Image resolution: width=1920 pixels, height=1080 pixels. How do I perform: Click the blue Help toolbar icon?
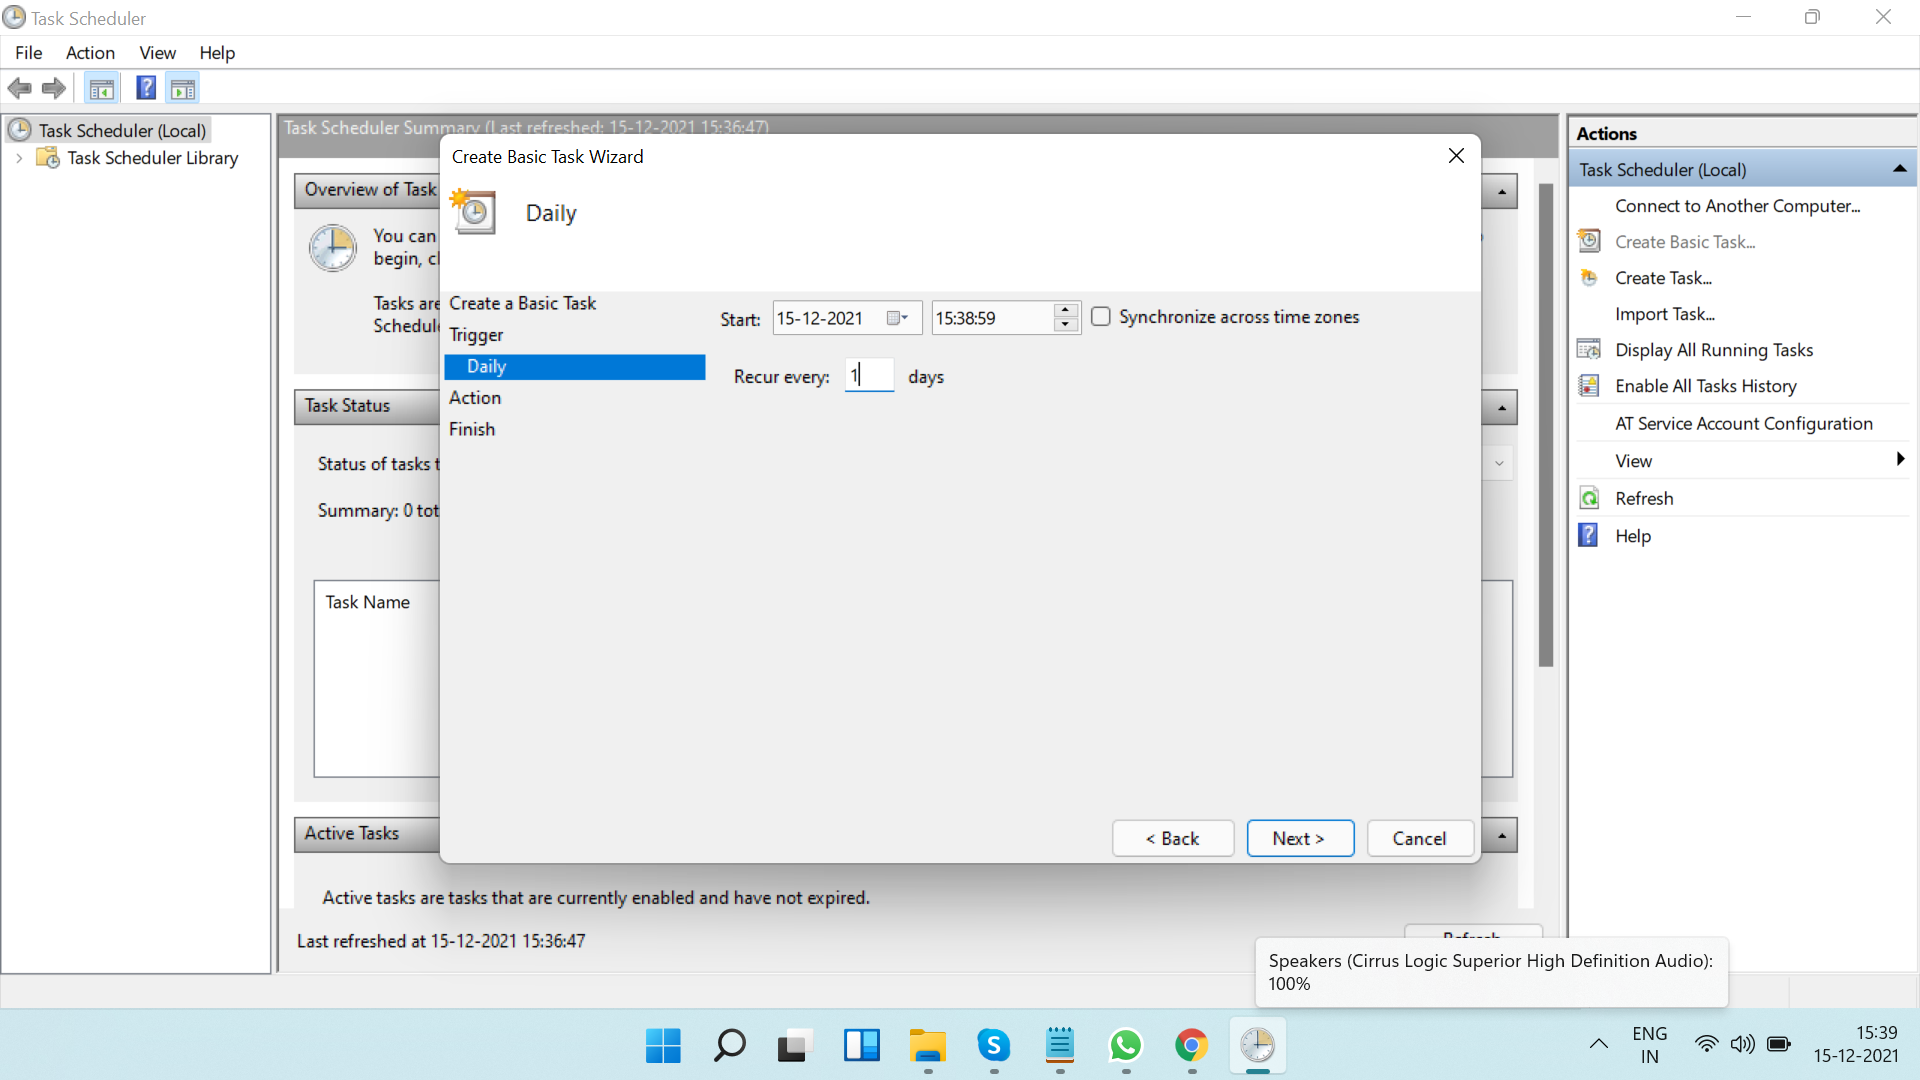tap(146, 88)
